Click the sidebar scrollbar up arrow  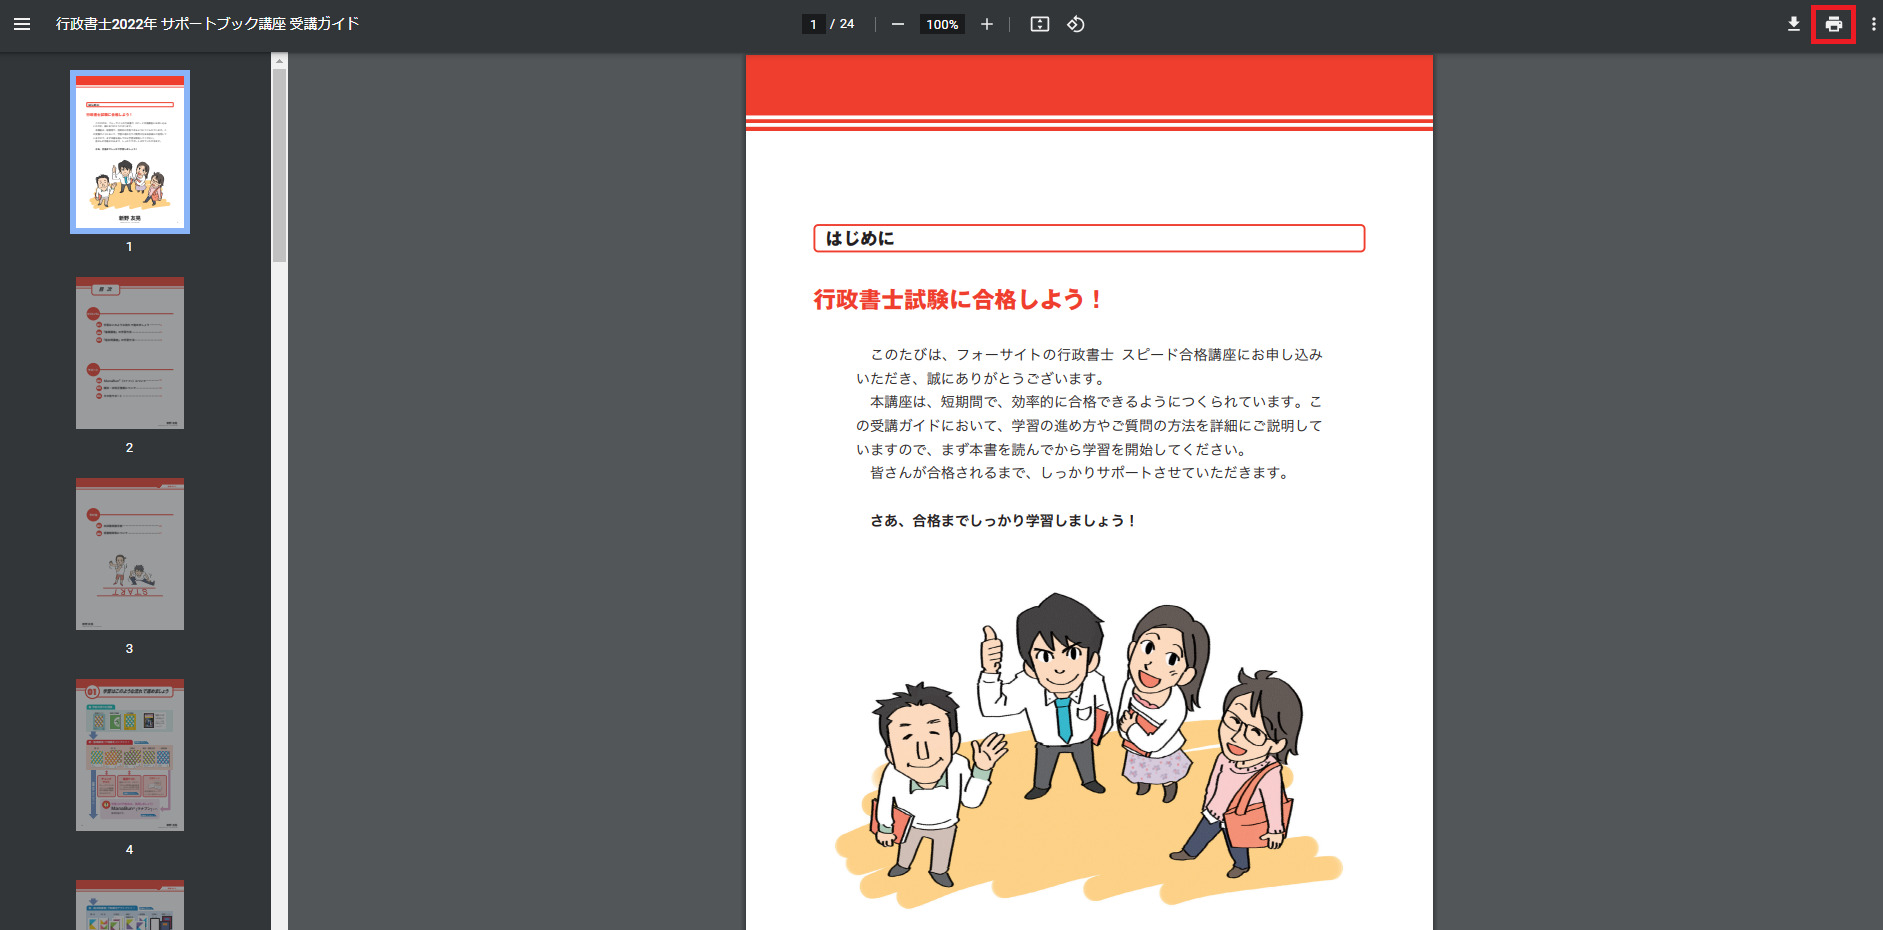pos(279,61)
